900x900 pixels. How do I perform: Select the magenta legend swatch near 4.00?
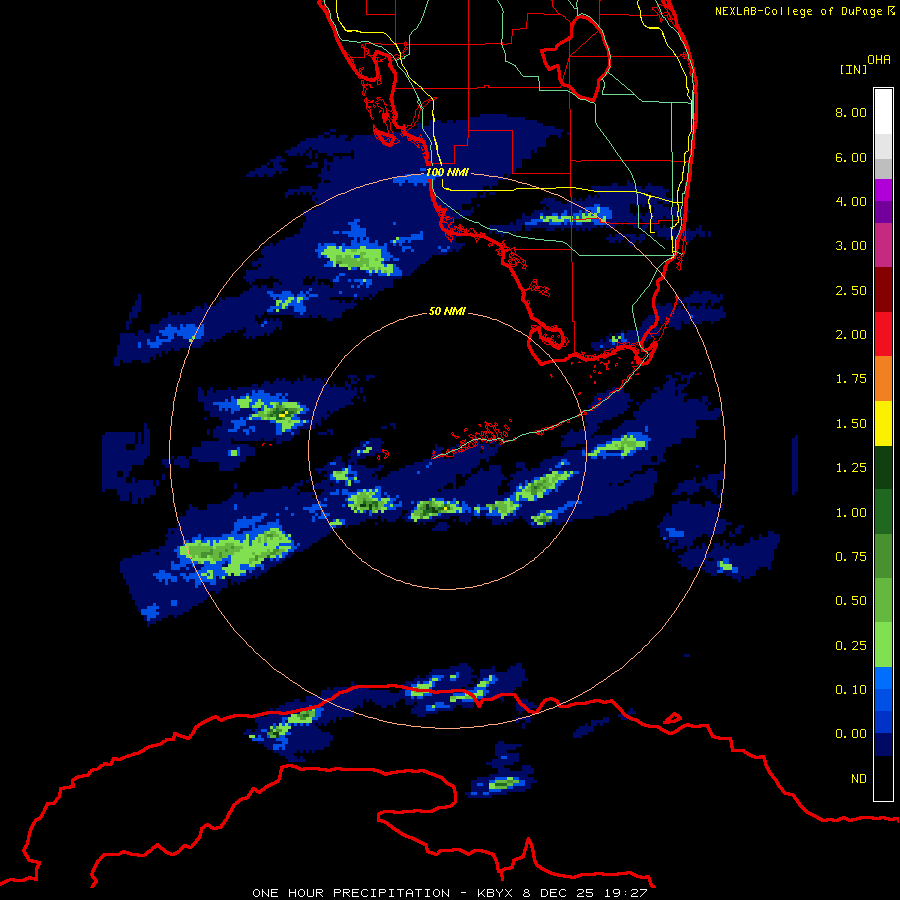click(x=883, y=190)
